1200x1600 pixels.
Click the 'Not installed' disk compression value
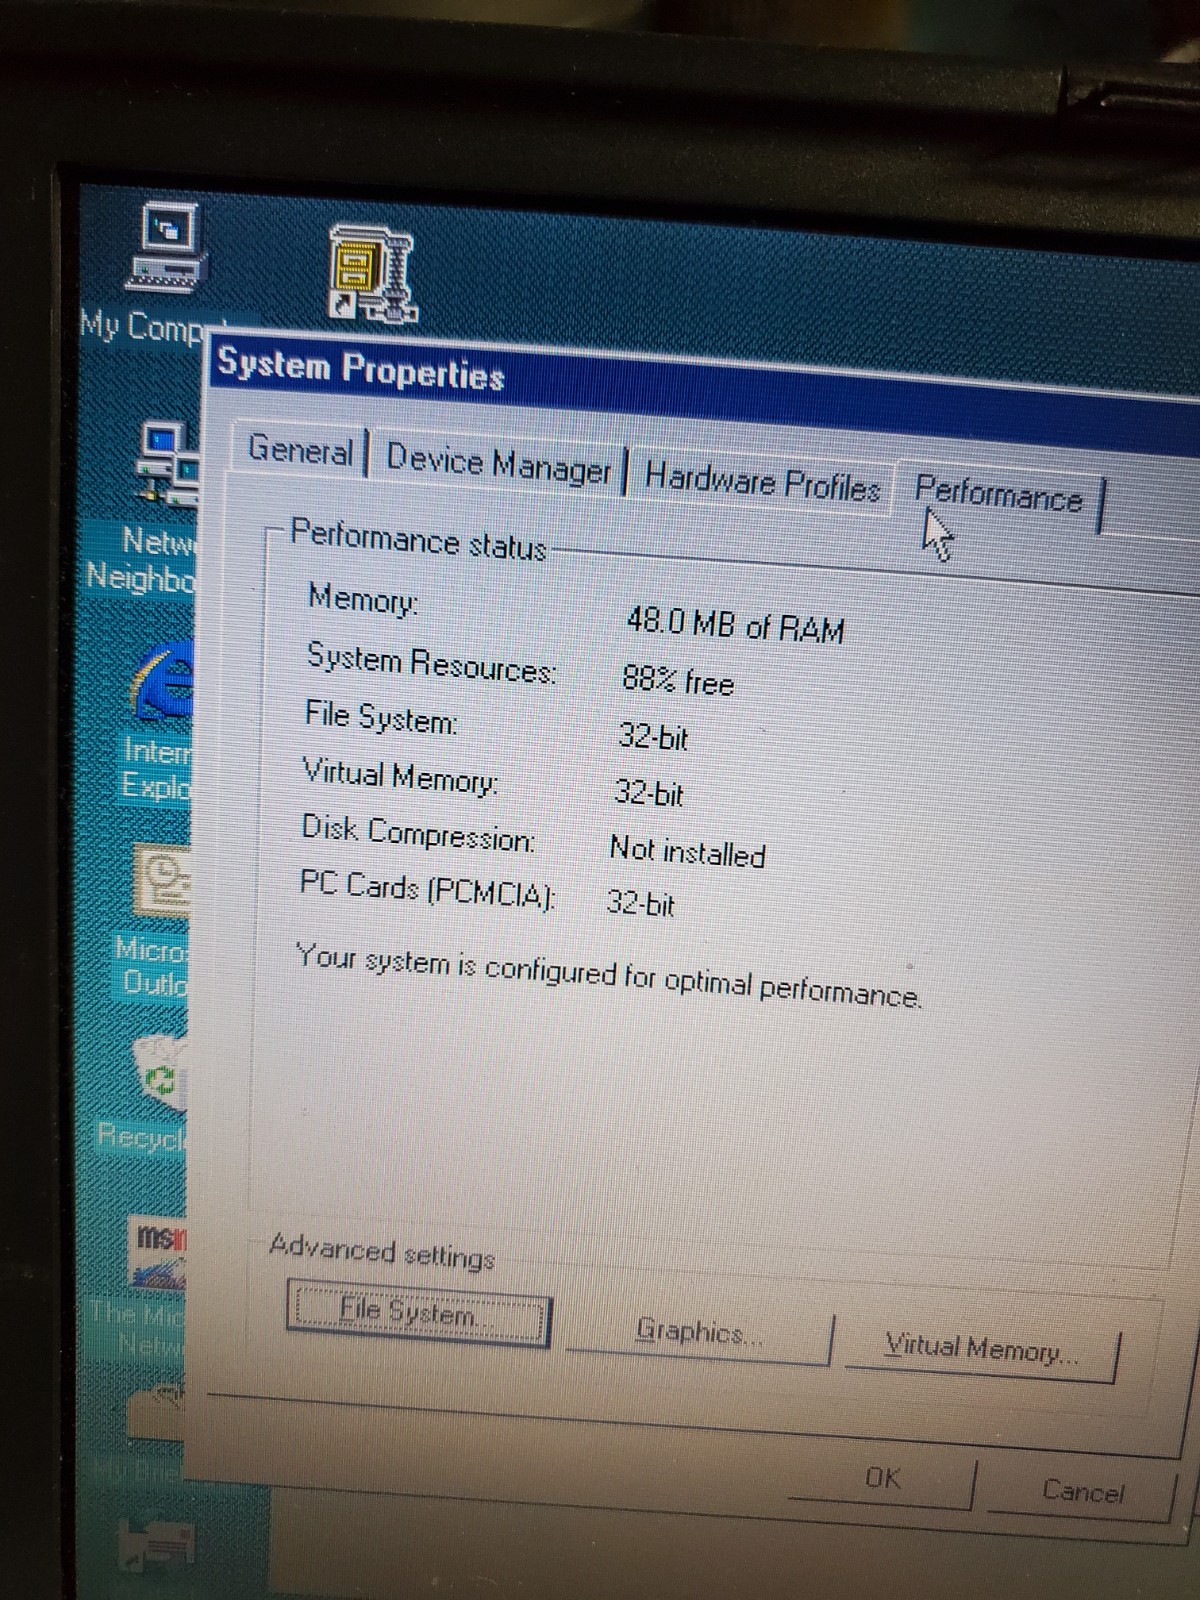[687, 852]
